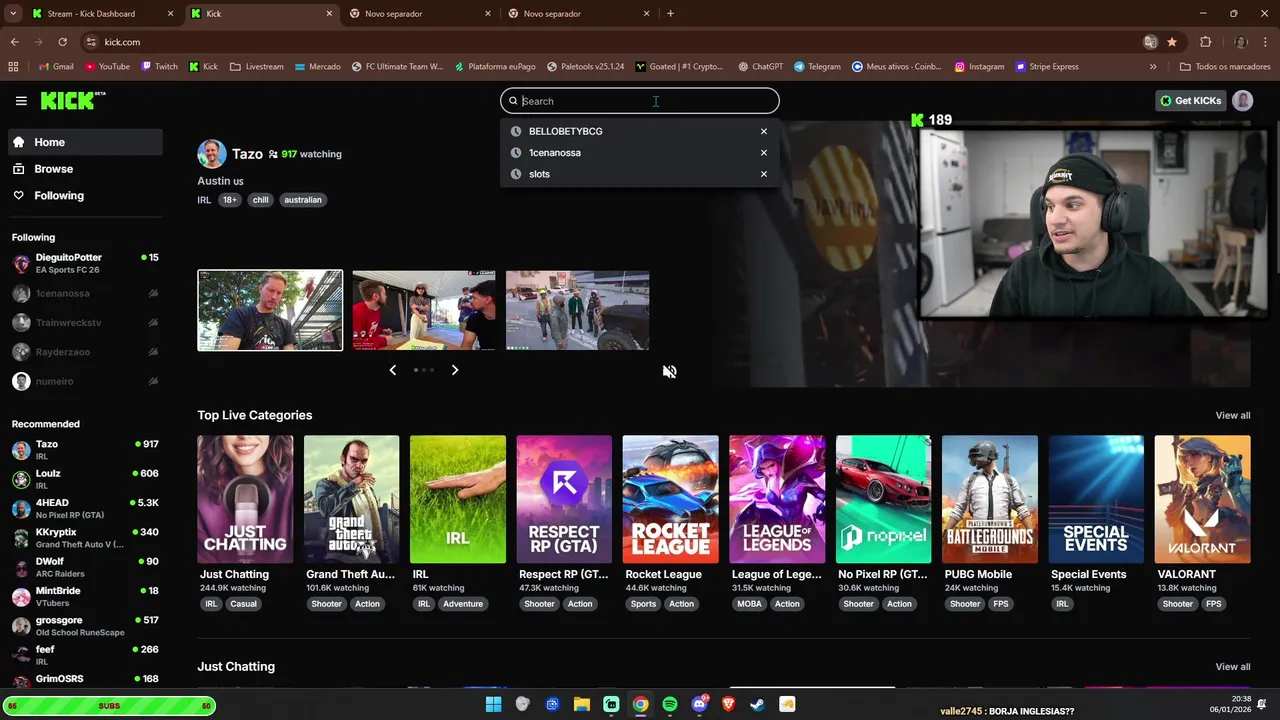
Task: Bookmark this page with star icon
Action: (x=1171, y=42)
